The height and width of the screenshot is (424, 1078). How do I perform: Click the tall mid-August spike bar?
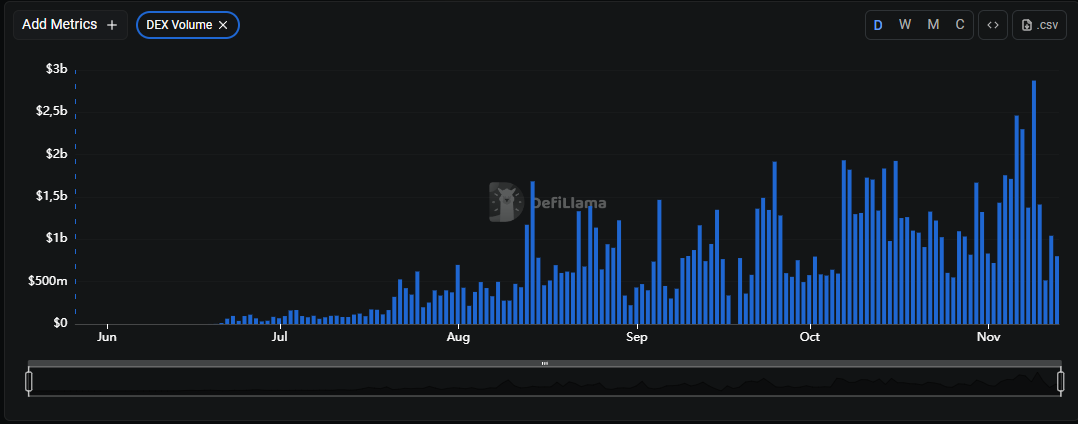click(532, 255)
